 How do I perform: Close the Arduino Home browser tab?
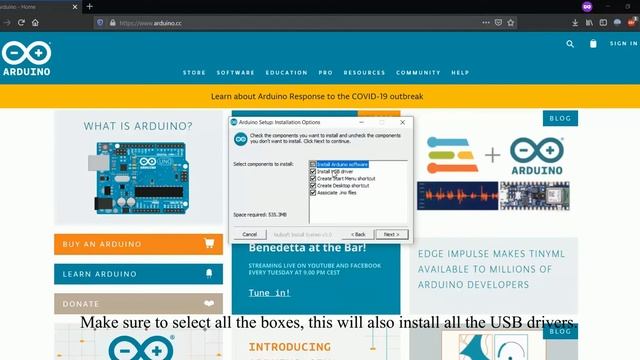(x=75, y=7)
